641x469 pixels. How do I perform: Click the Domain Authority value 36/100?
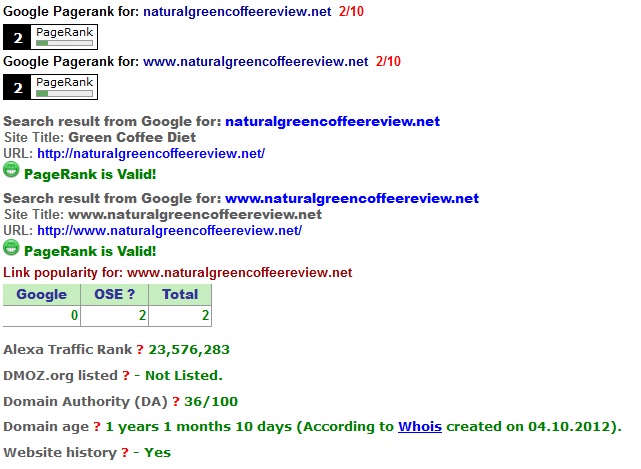[x=211, y=402]
